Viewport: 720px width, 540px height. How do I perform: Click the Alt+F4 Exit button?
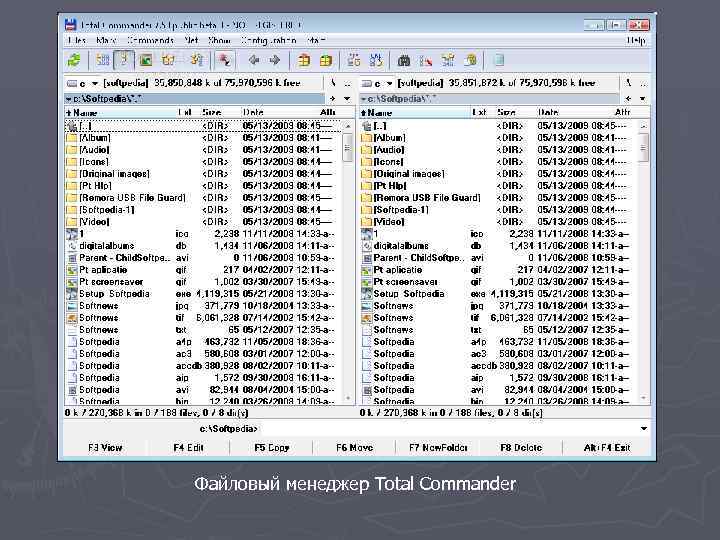tap(607, 448)
